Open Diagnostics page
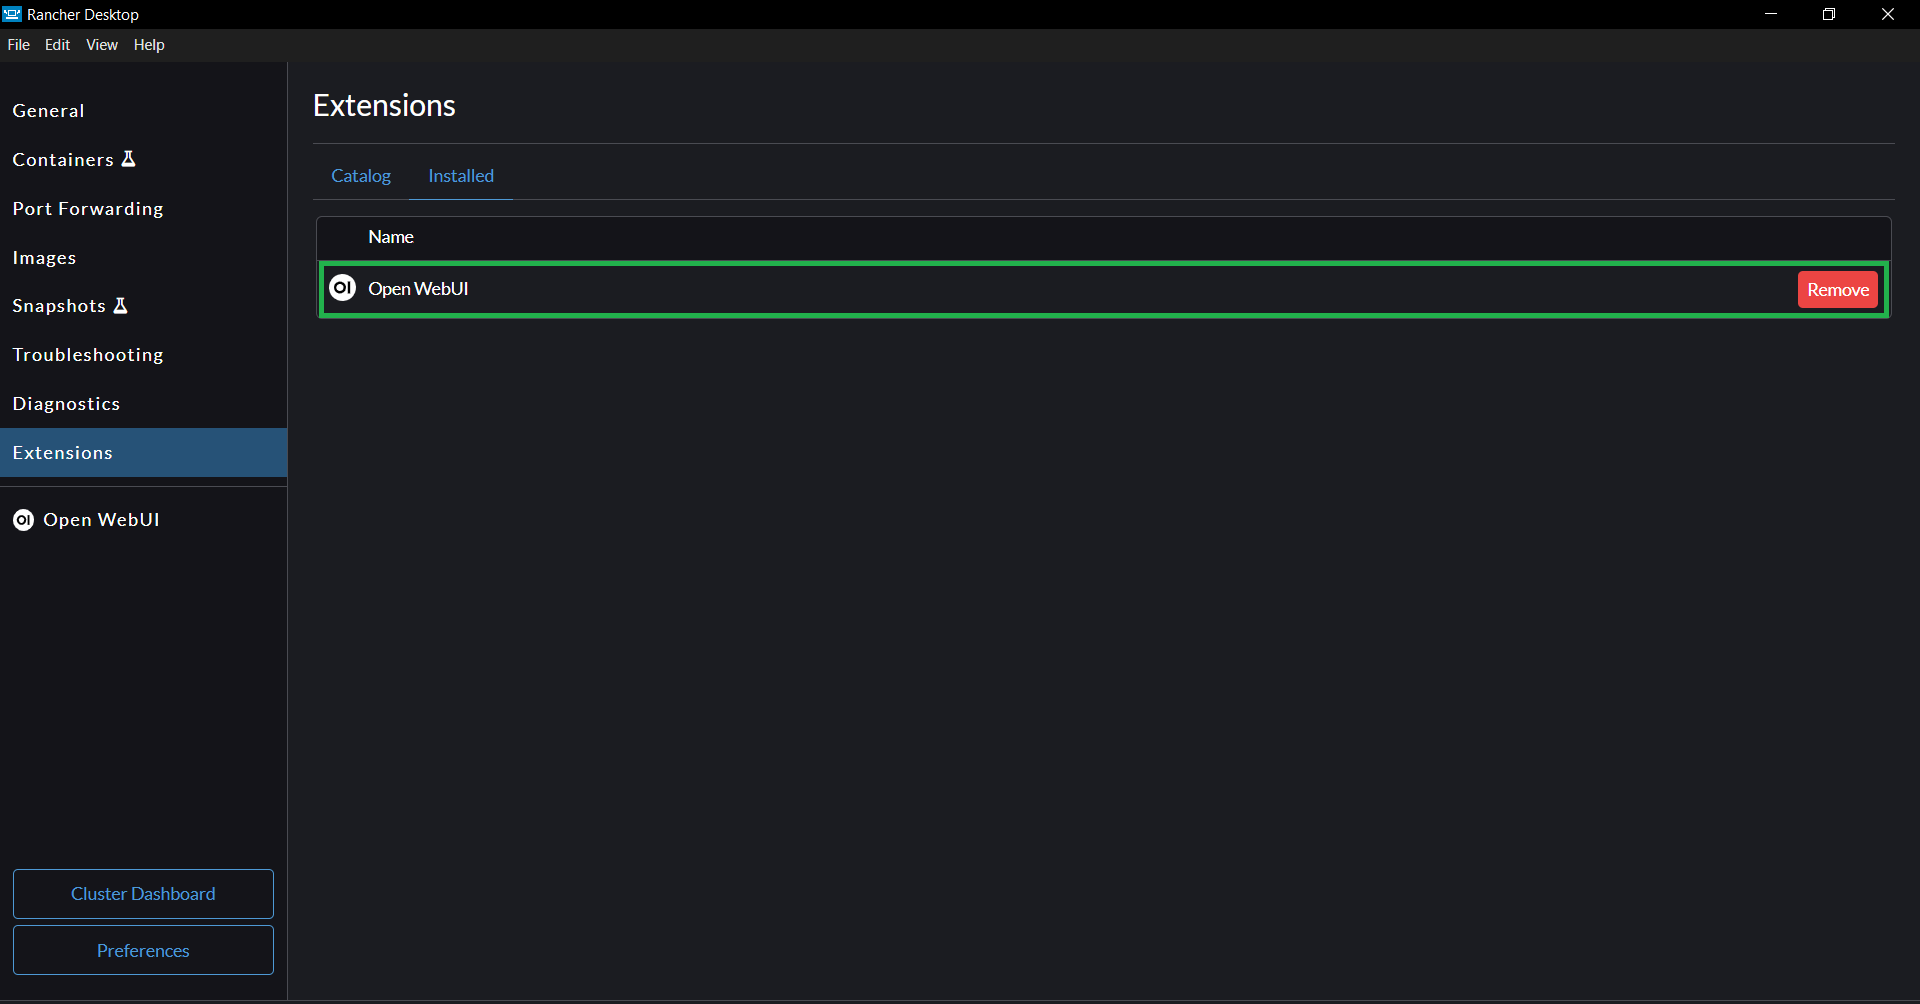This screenshot has height=1004, width=1920. (x=144, y=404)
